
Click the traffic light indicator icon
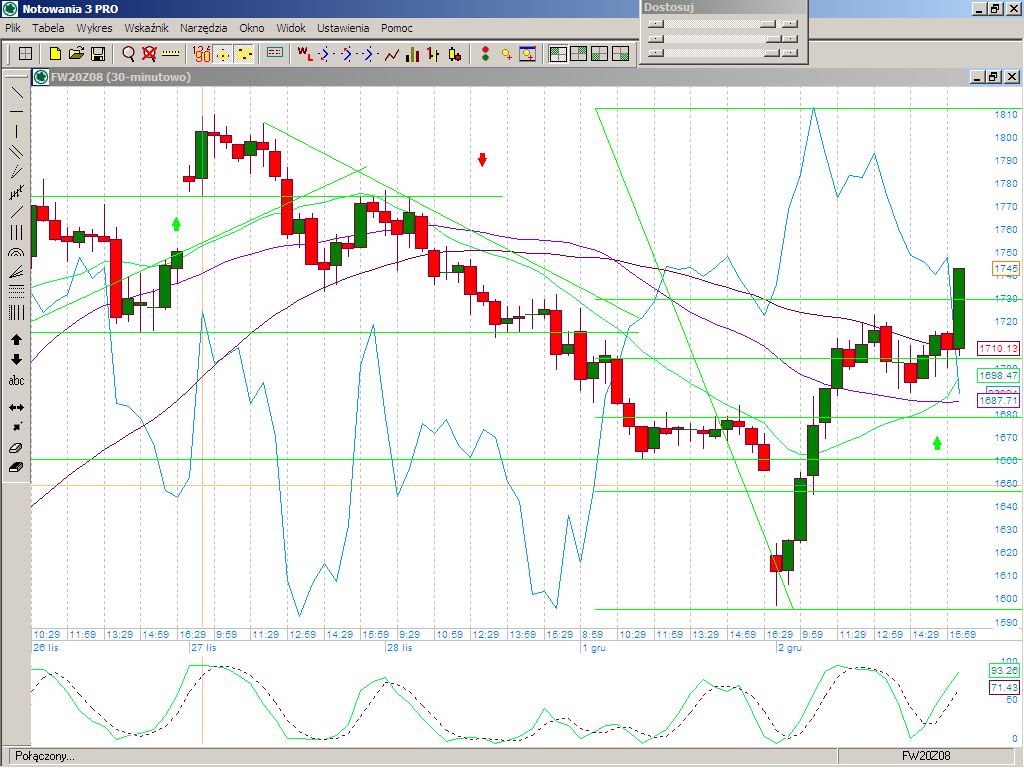pos(485,54)
